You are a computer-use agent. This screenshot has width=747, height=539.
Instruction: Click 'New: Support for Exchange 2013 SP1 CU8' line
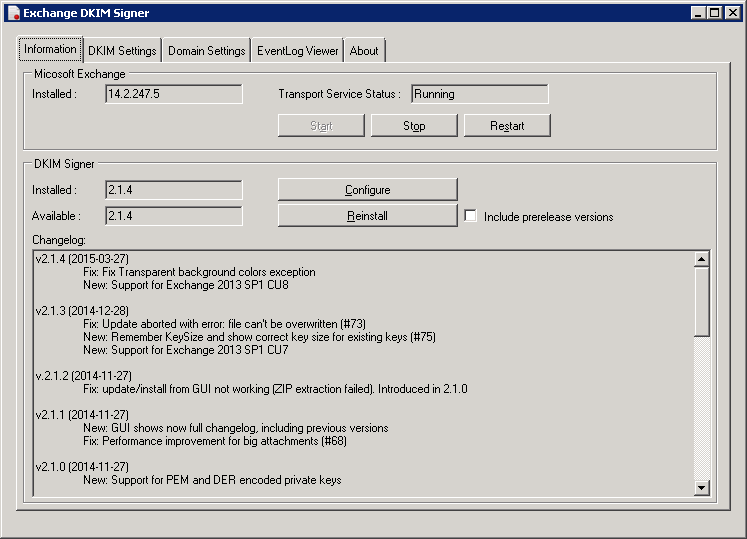pos(186,285)
